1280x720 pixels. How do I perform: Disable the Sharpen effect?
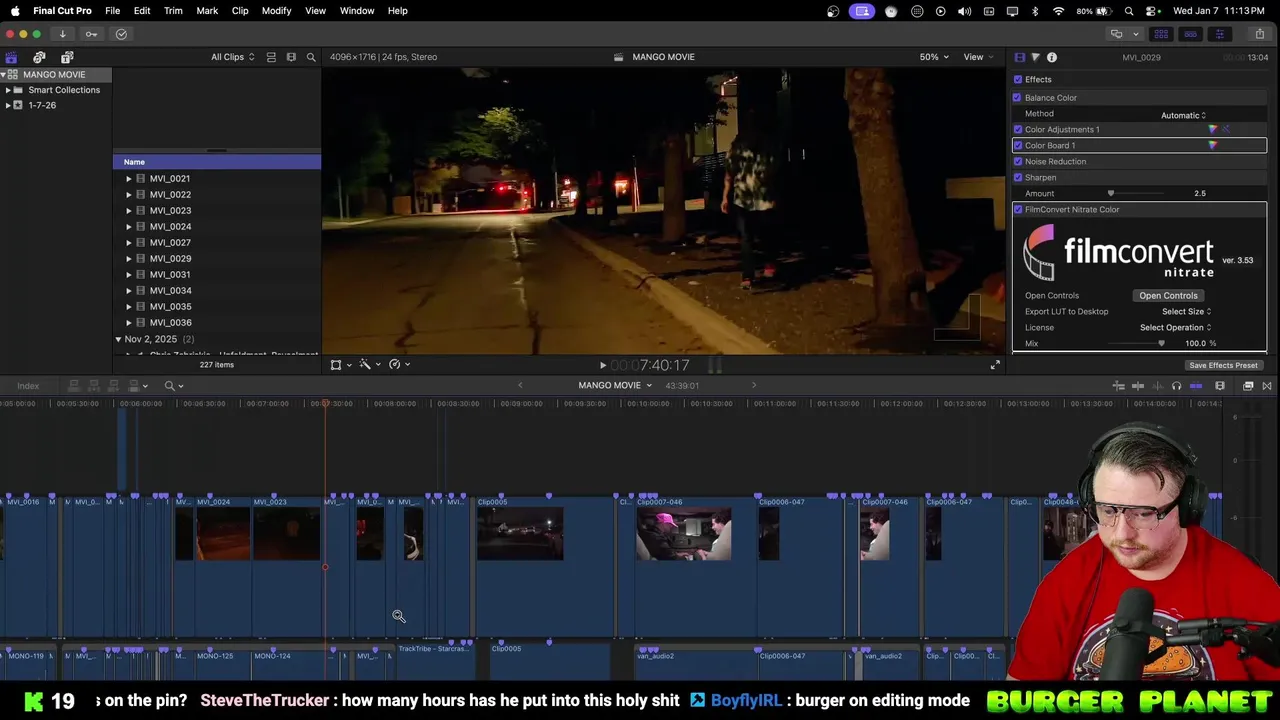(x=1018, y=177)
